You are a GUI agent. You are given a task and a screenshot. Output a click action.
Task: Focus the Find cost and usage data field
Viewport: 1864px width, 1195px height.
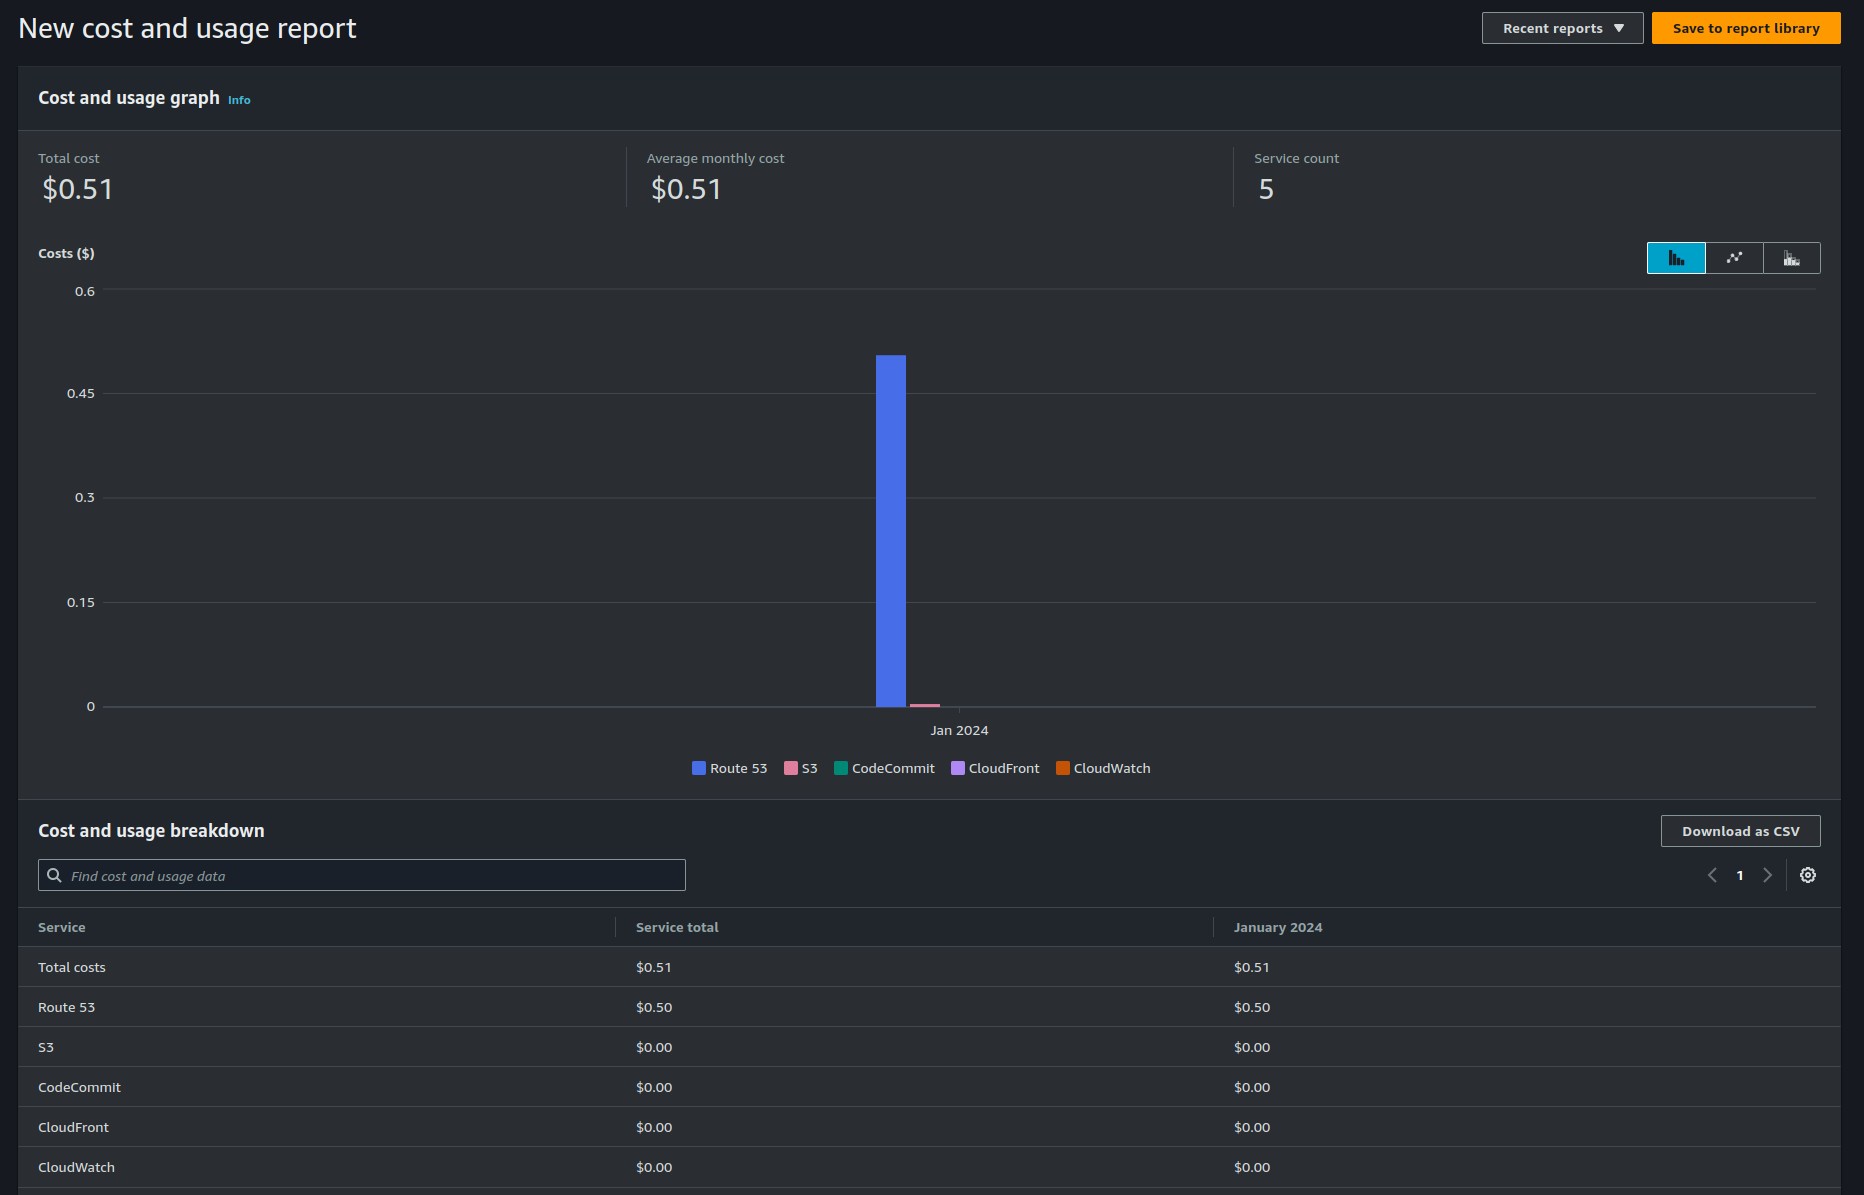coord(362,875)
